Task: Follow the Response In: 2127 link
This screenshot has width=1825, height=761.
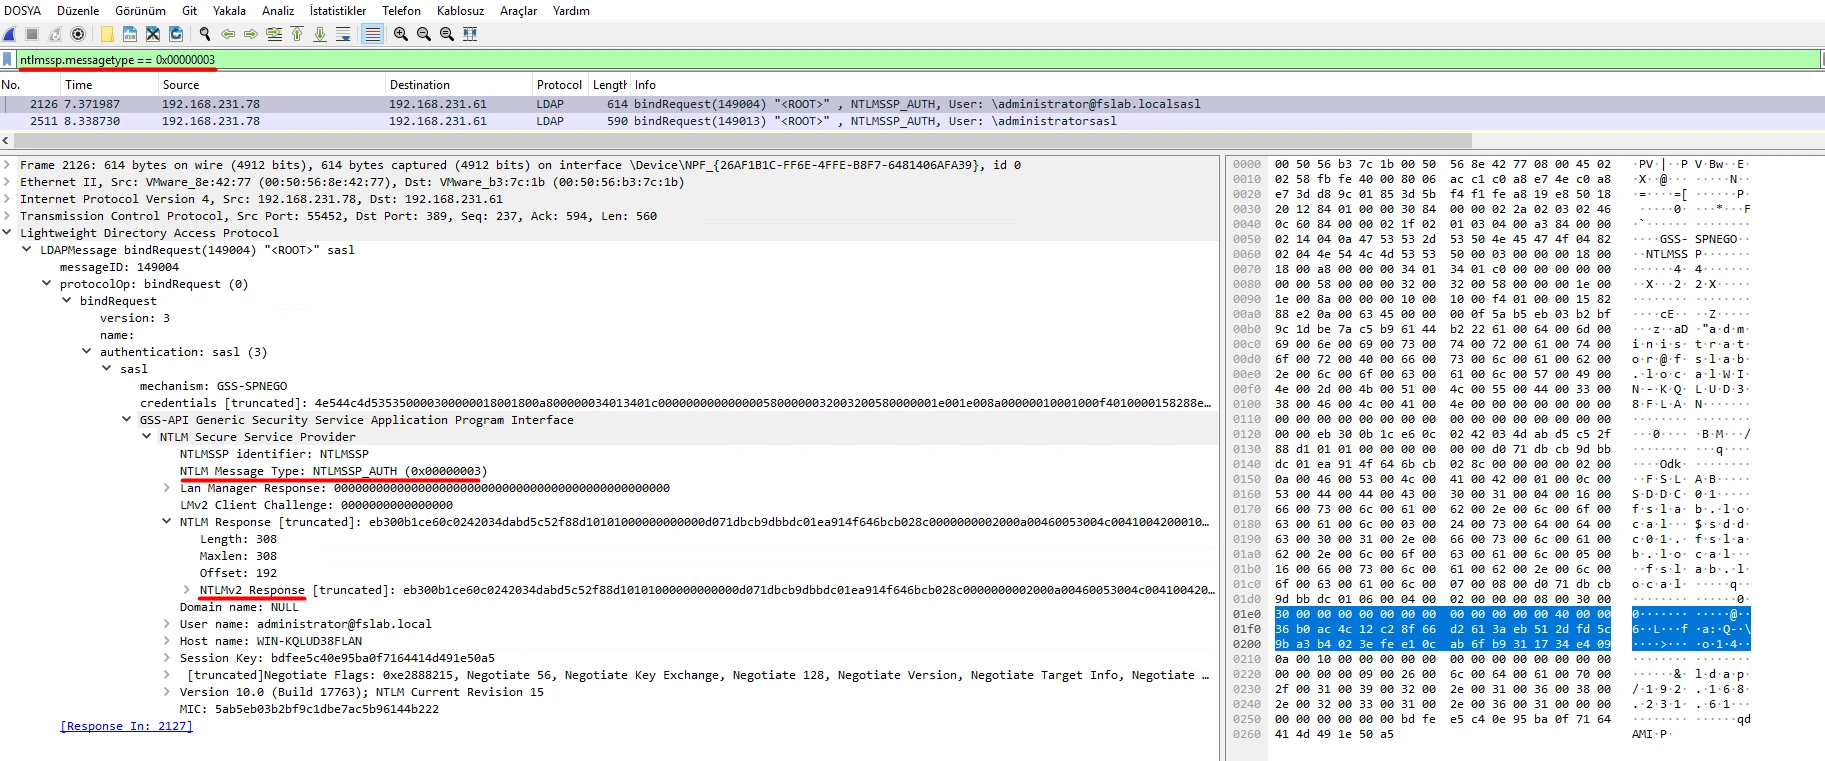Action: tap(126, 726)
